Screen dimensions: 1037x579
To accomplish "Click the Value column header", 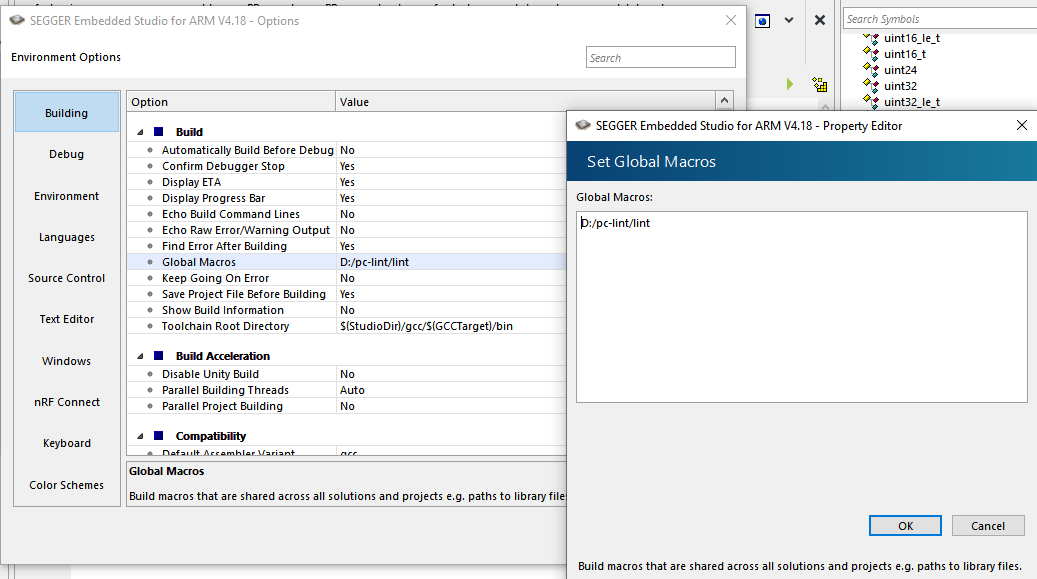I will [526, 101].
